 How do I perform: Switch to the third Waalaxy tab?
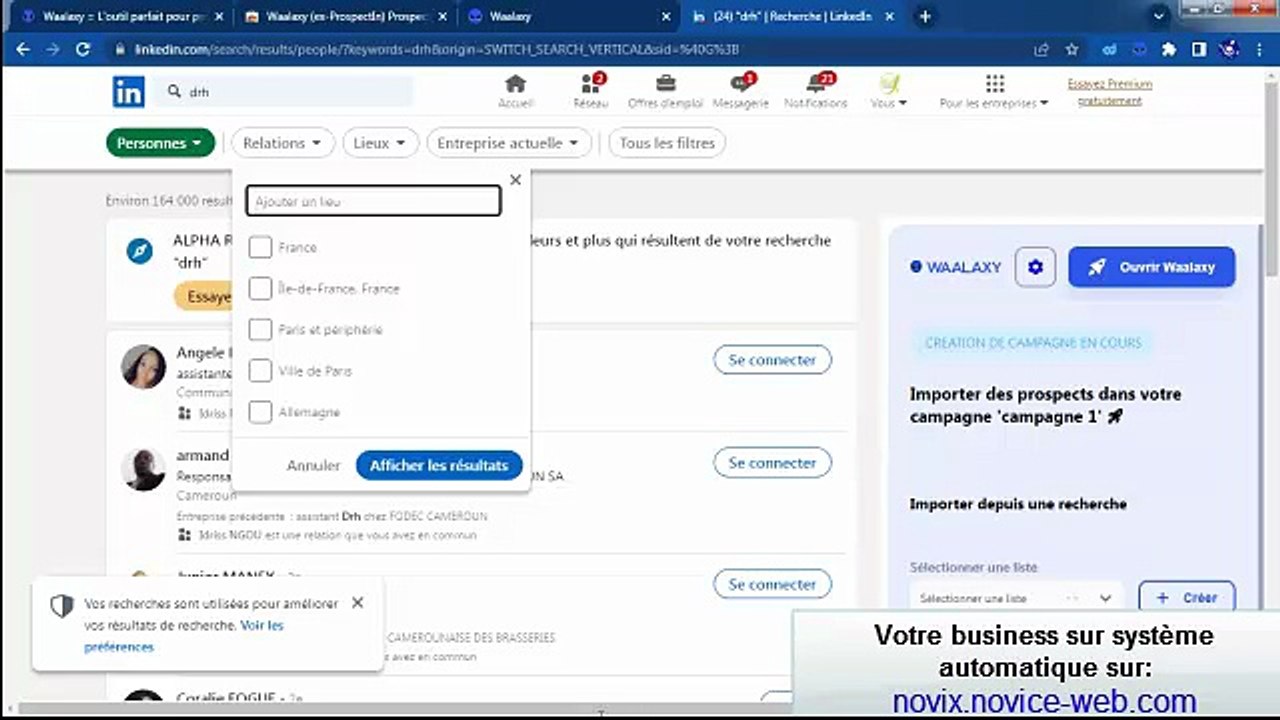pos(570,17)
